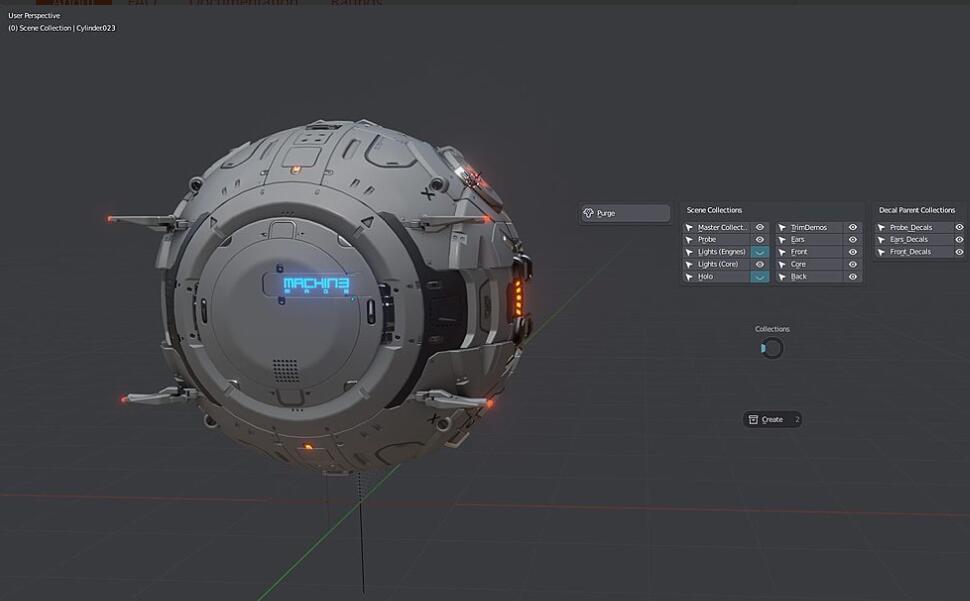The image size is (970, 601).
Task: Click the Purge button
Action: pyautogui.click(x=625, y=213)
